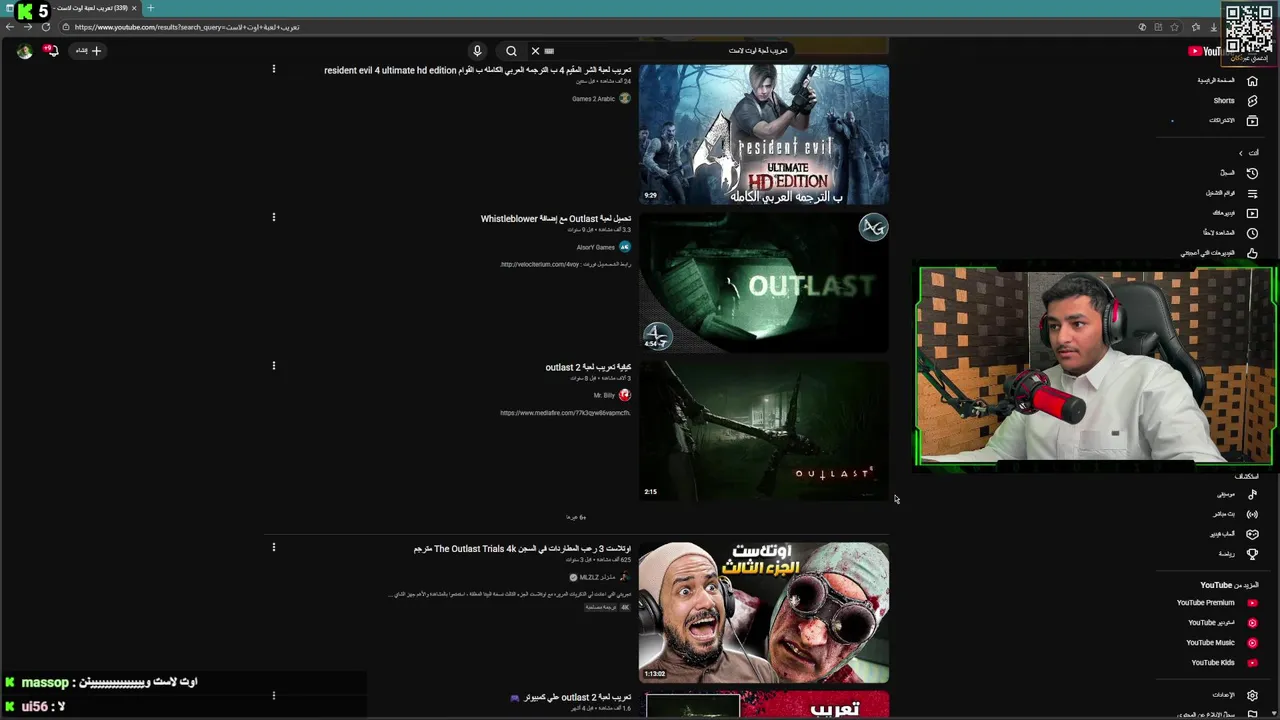
Task: Open the Outlast 2 video thumbnail
Action: (x=764, y=431)
